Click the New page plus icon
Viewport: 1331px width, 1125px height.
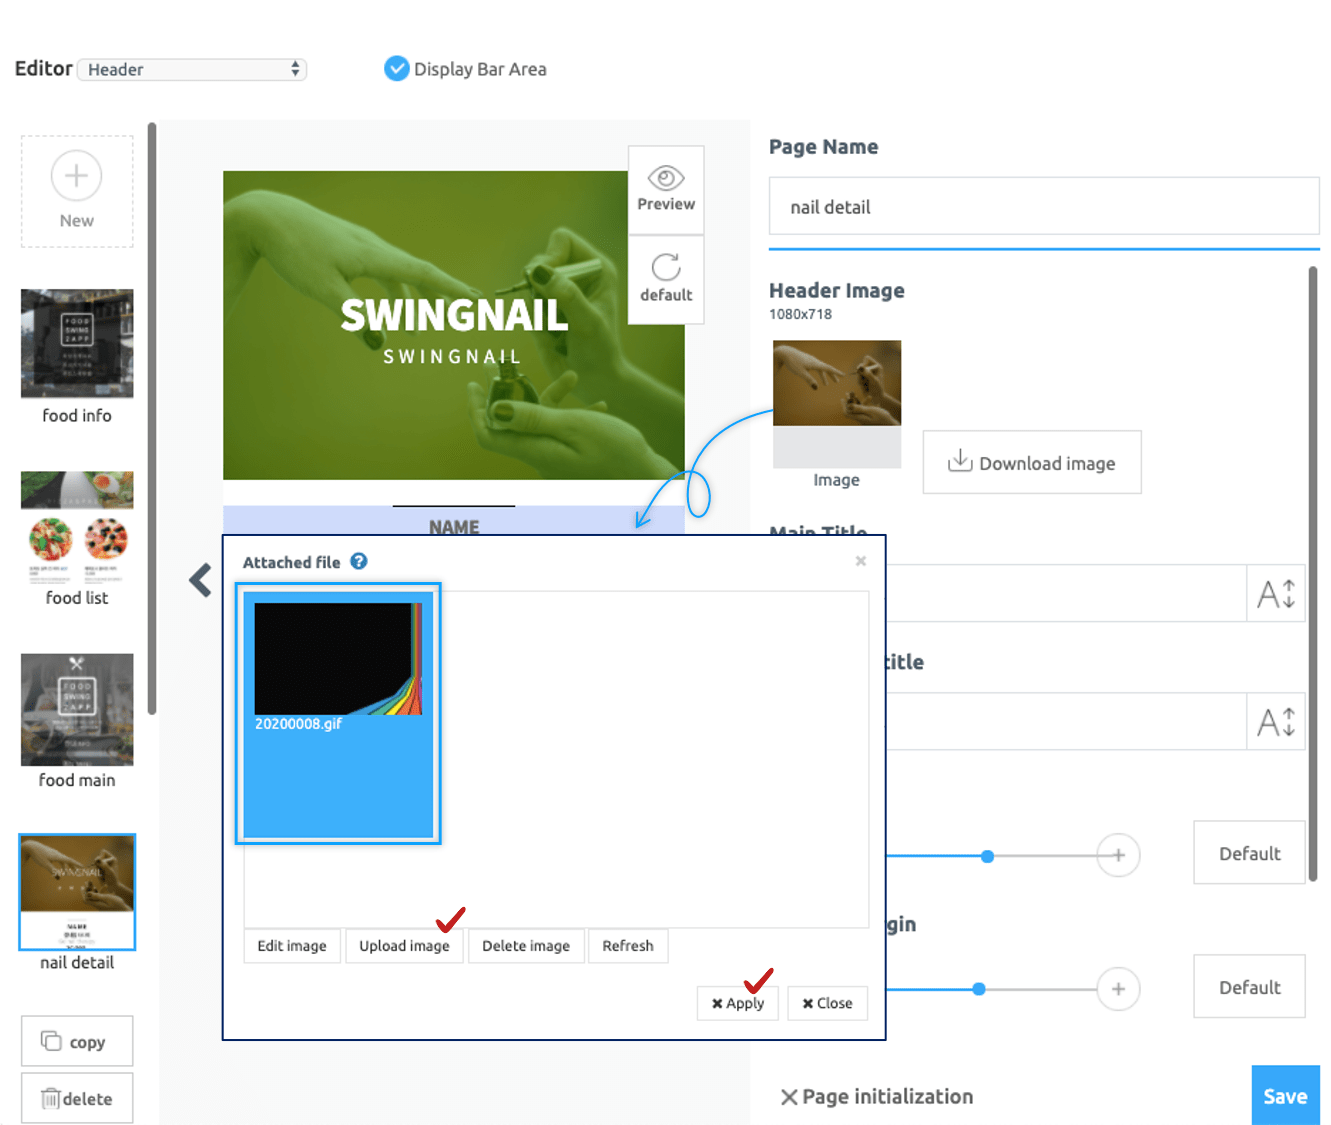[77, 177]
